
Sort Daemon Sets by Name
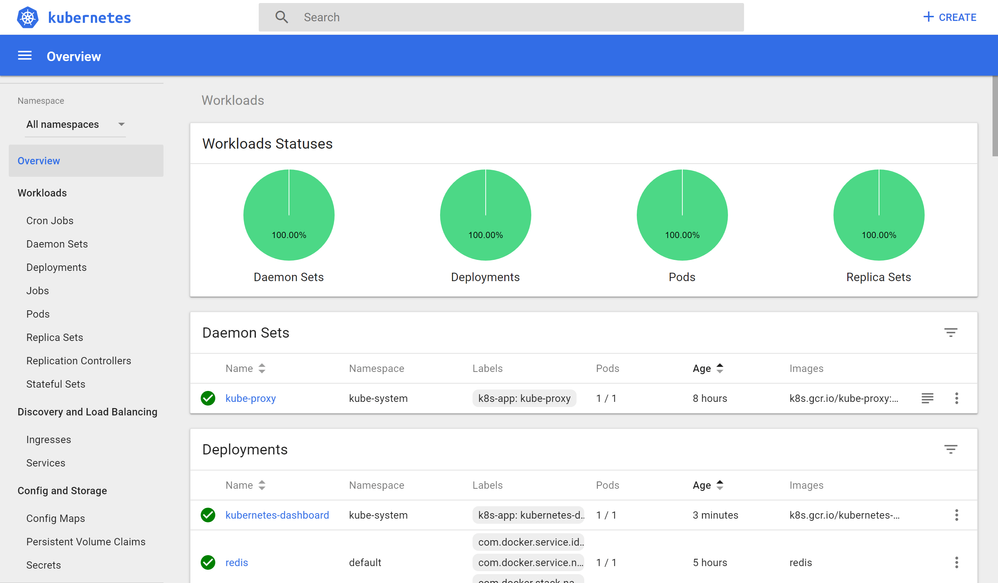pyautogui.click(x=245, y=369)
